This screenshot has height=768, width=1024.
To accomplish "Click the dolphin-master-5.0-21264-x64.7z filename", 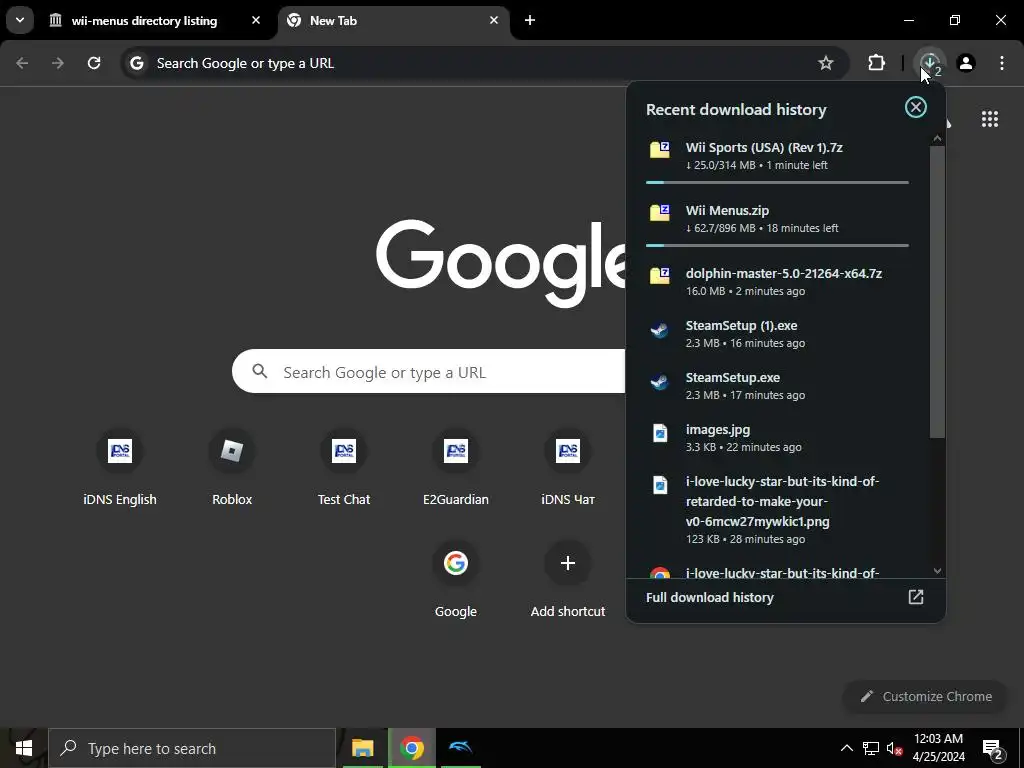I will click(784, 273).
